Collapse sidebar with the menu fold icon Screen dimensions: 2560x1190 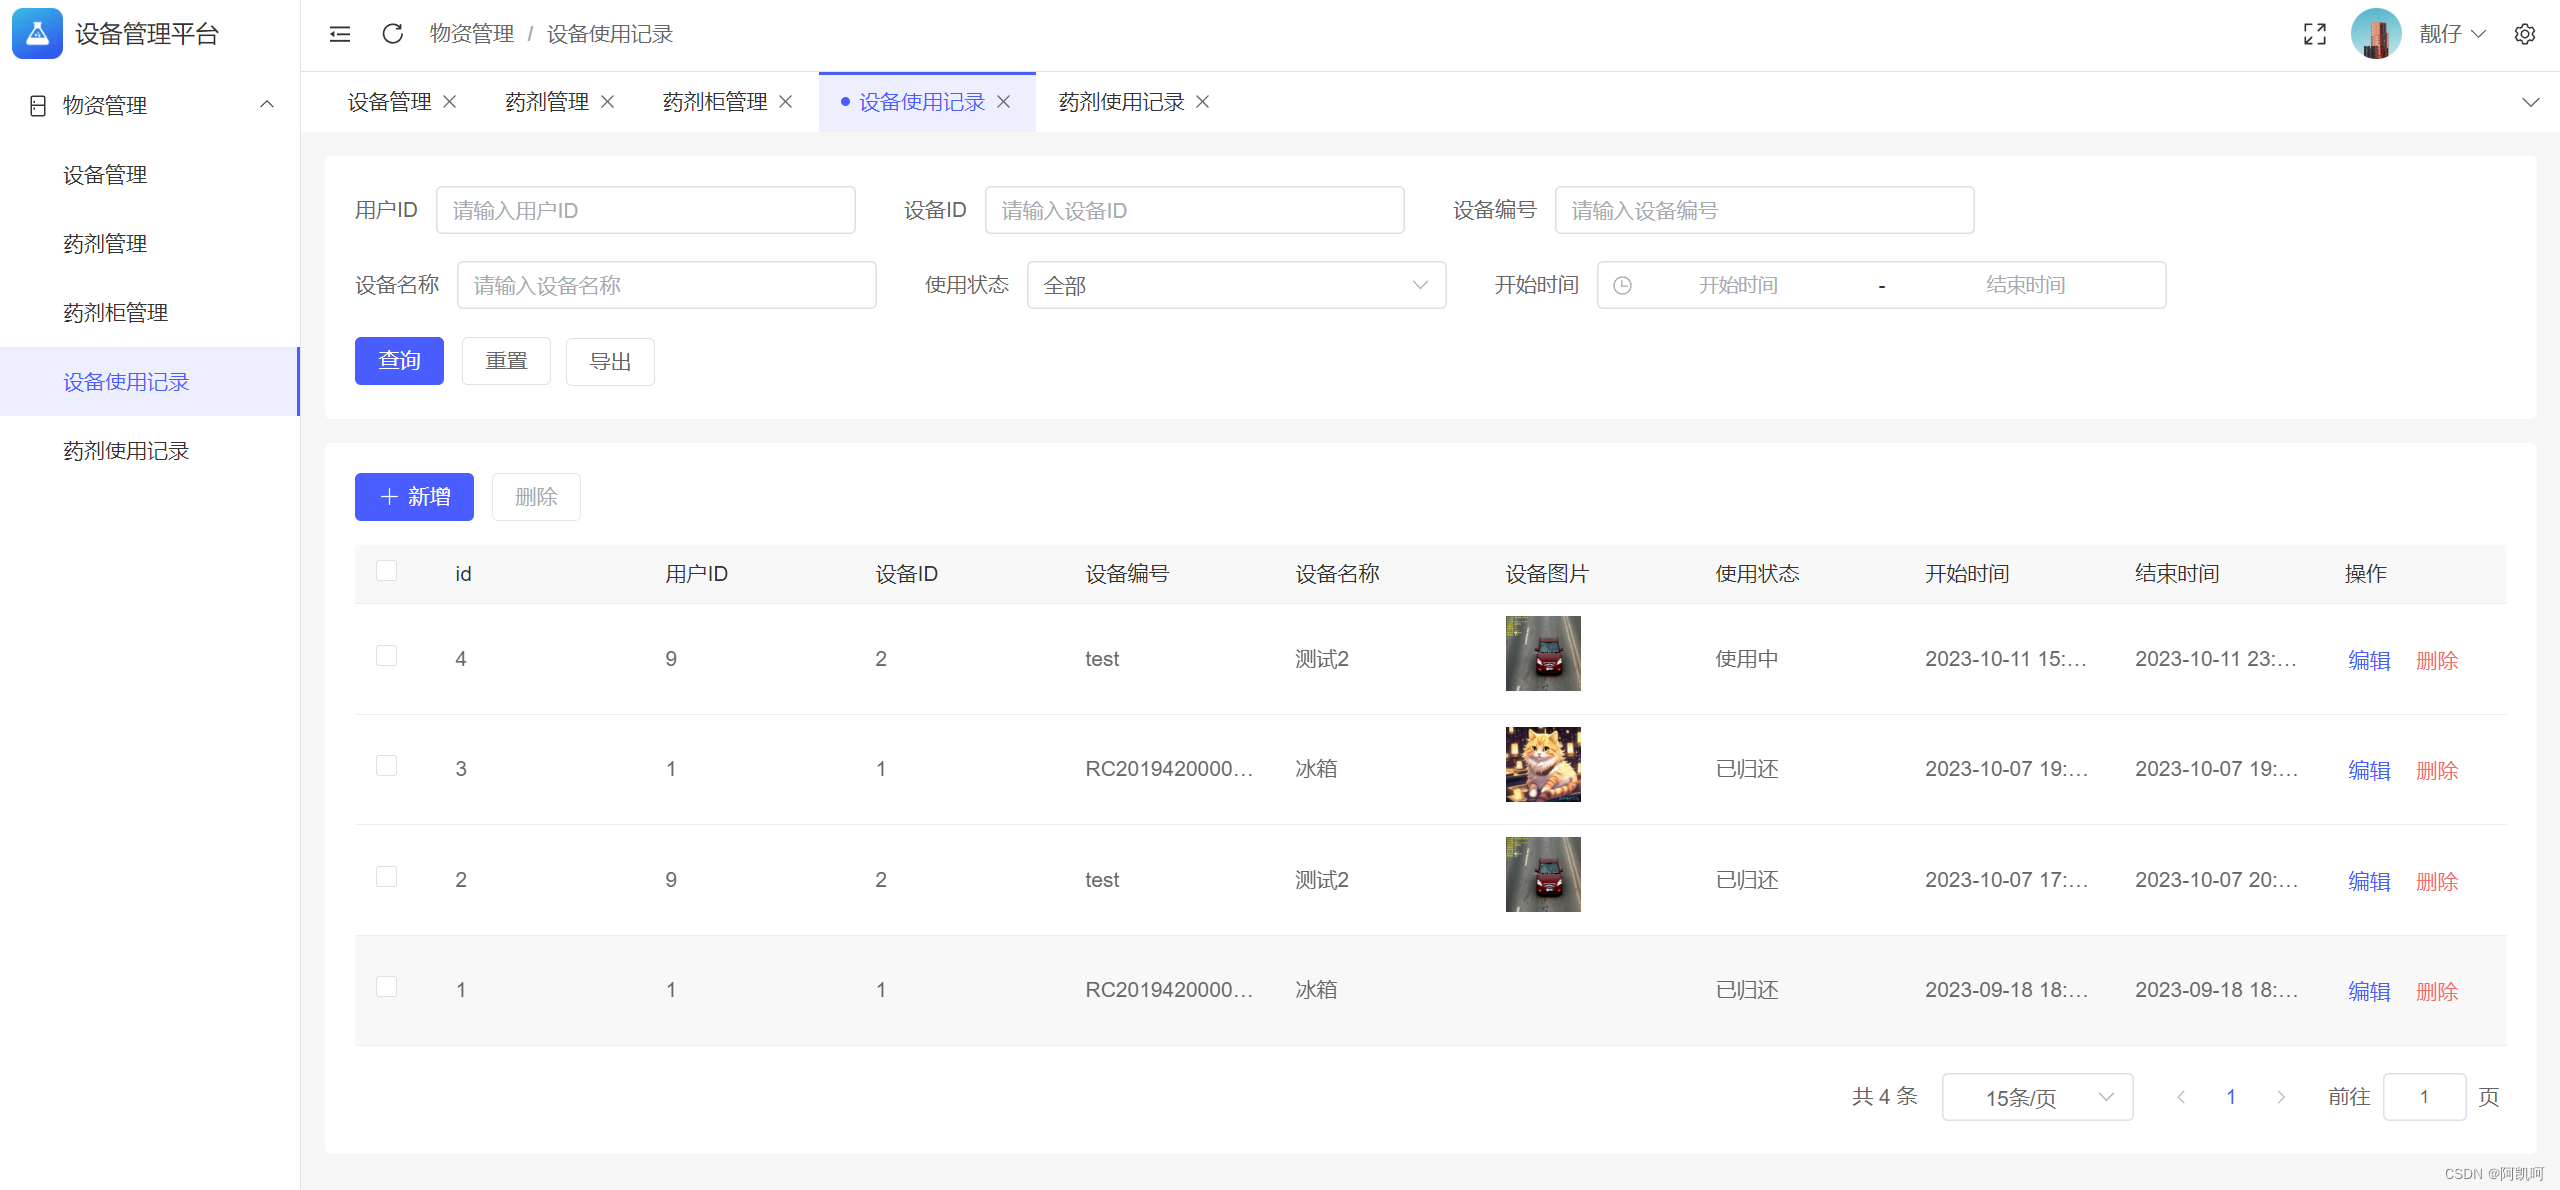(x=340, y=34)
